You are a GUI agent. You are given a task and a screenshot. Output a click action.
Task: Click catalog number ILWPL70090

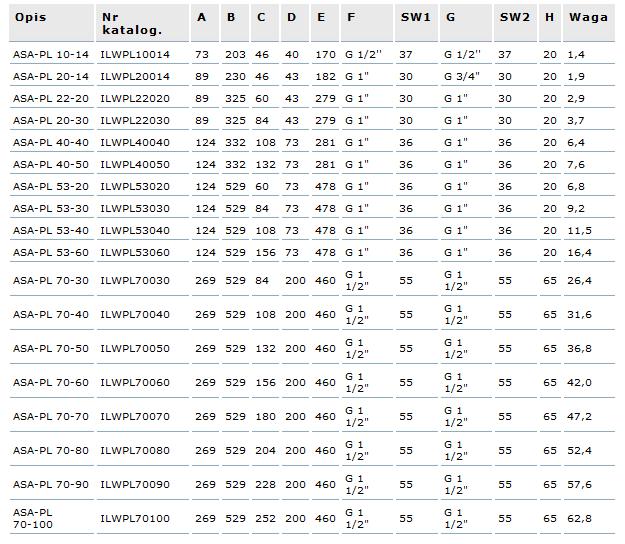click(x=135, y=484)
